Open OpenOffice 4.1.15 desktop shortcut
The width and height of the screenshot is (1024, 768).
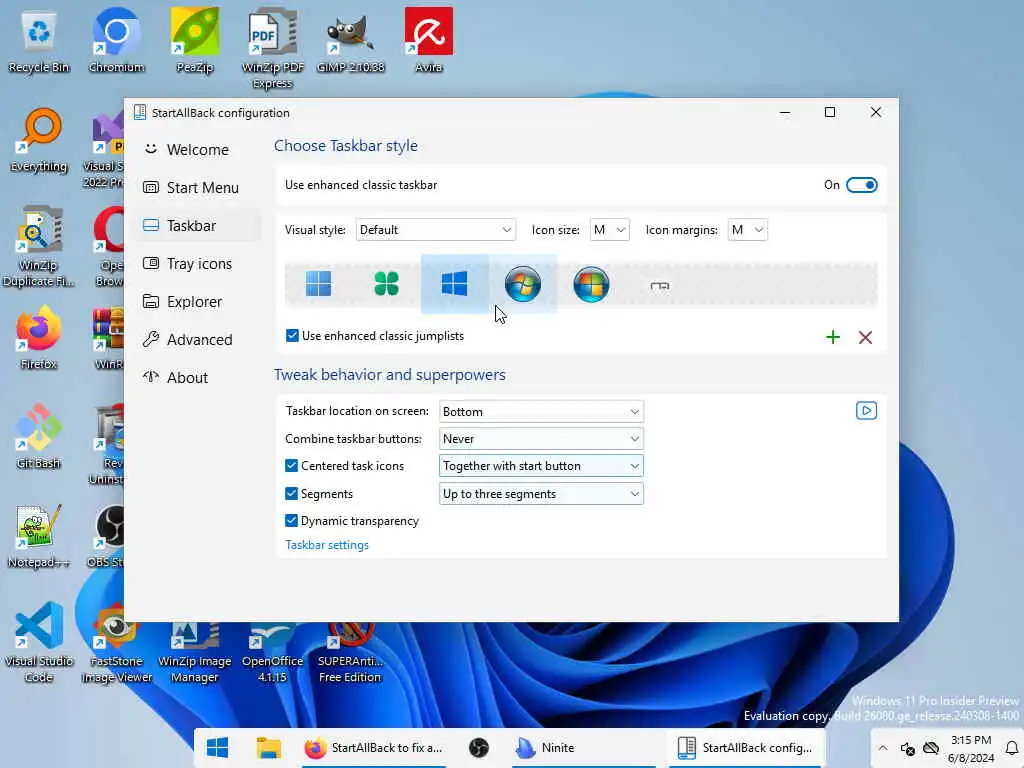[x=272, y=652]
